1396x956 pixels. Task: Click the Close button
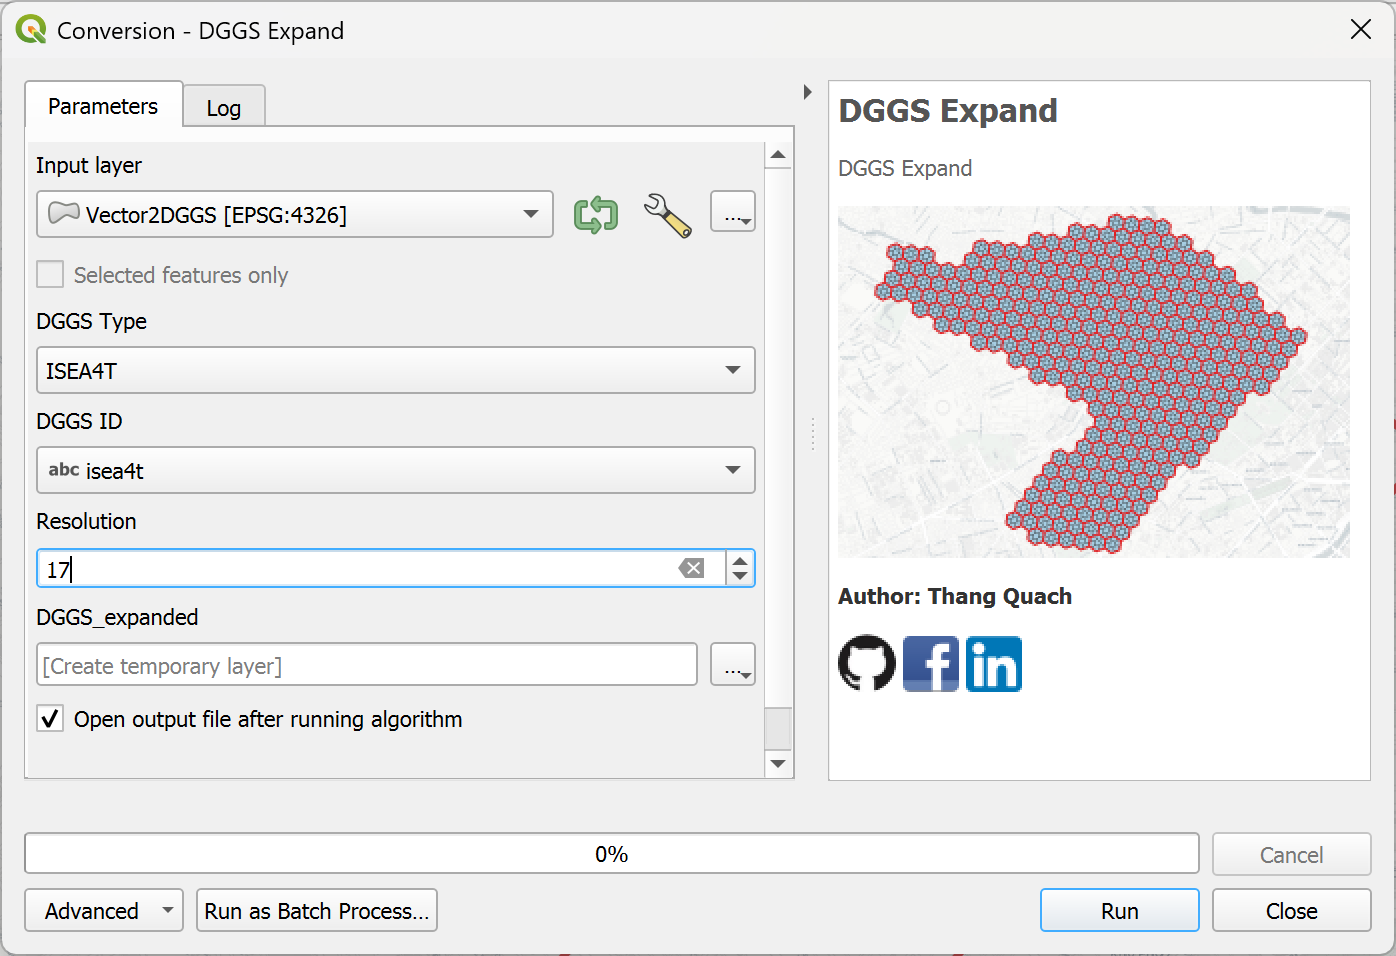point(1292,910)
